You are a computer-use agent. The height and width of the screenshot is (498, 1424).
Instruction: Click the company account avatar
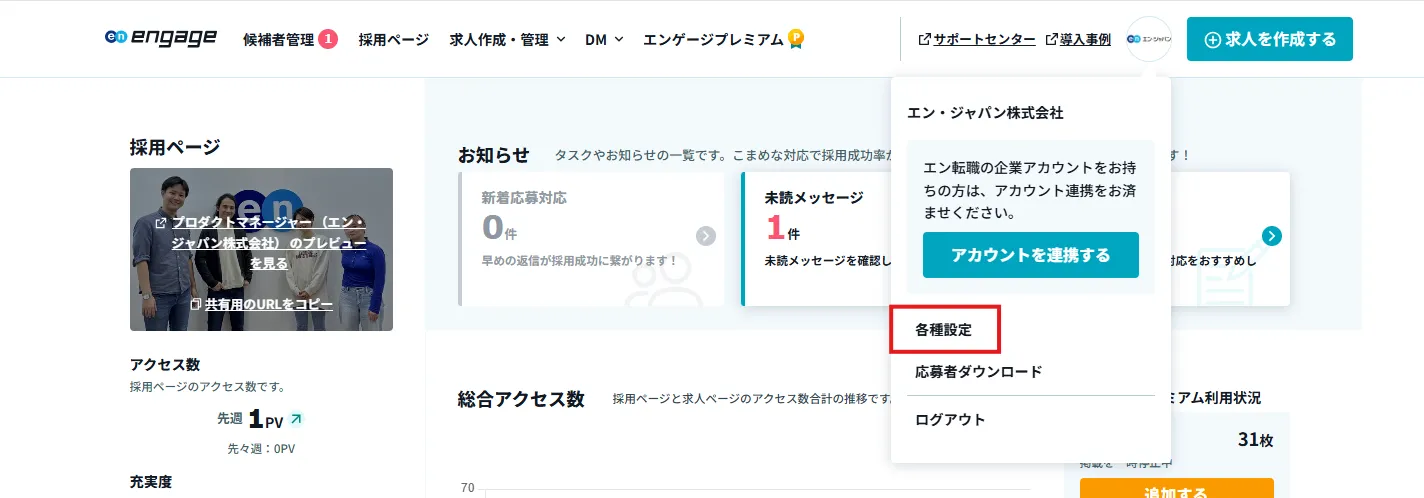1148,39
